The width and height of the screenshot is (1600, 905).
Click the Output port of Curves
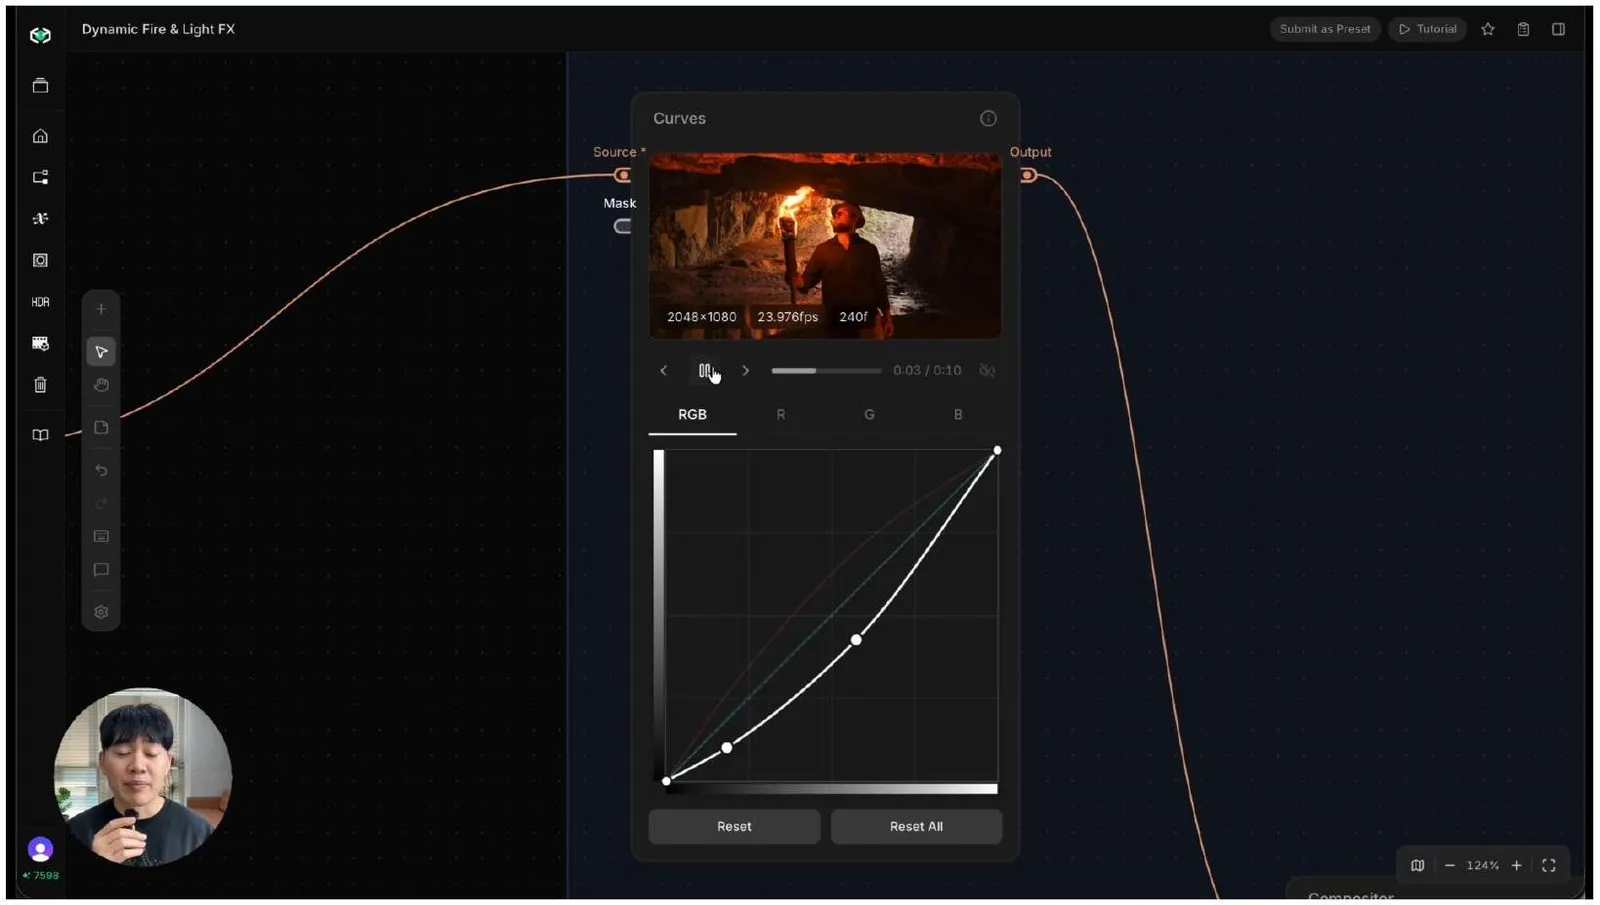(1028, 175)
